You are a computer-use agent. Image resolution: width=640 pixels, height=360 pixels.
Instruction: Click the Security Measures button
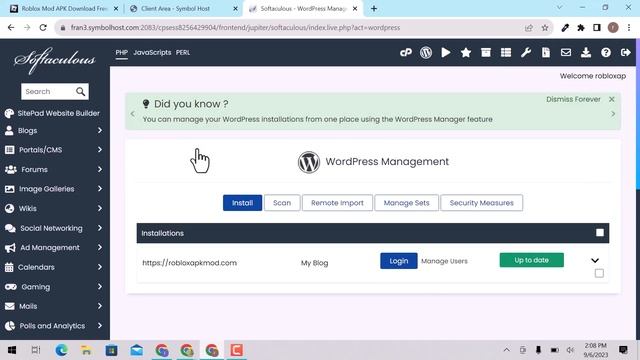click(482, 203)
